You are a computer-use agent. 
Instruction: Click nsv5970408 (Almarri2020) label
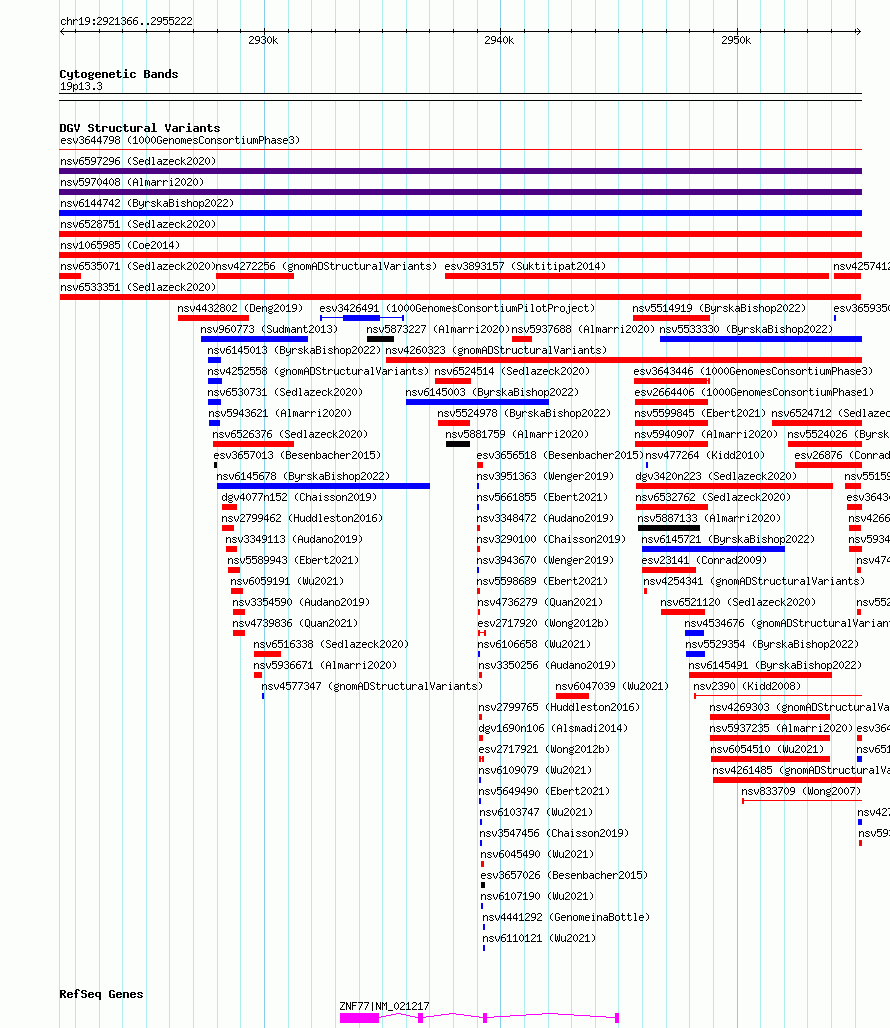tap(132, 182)
